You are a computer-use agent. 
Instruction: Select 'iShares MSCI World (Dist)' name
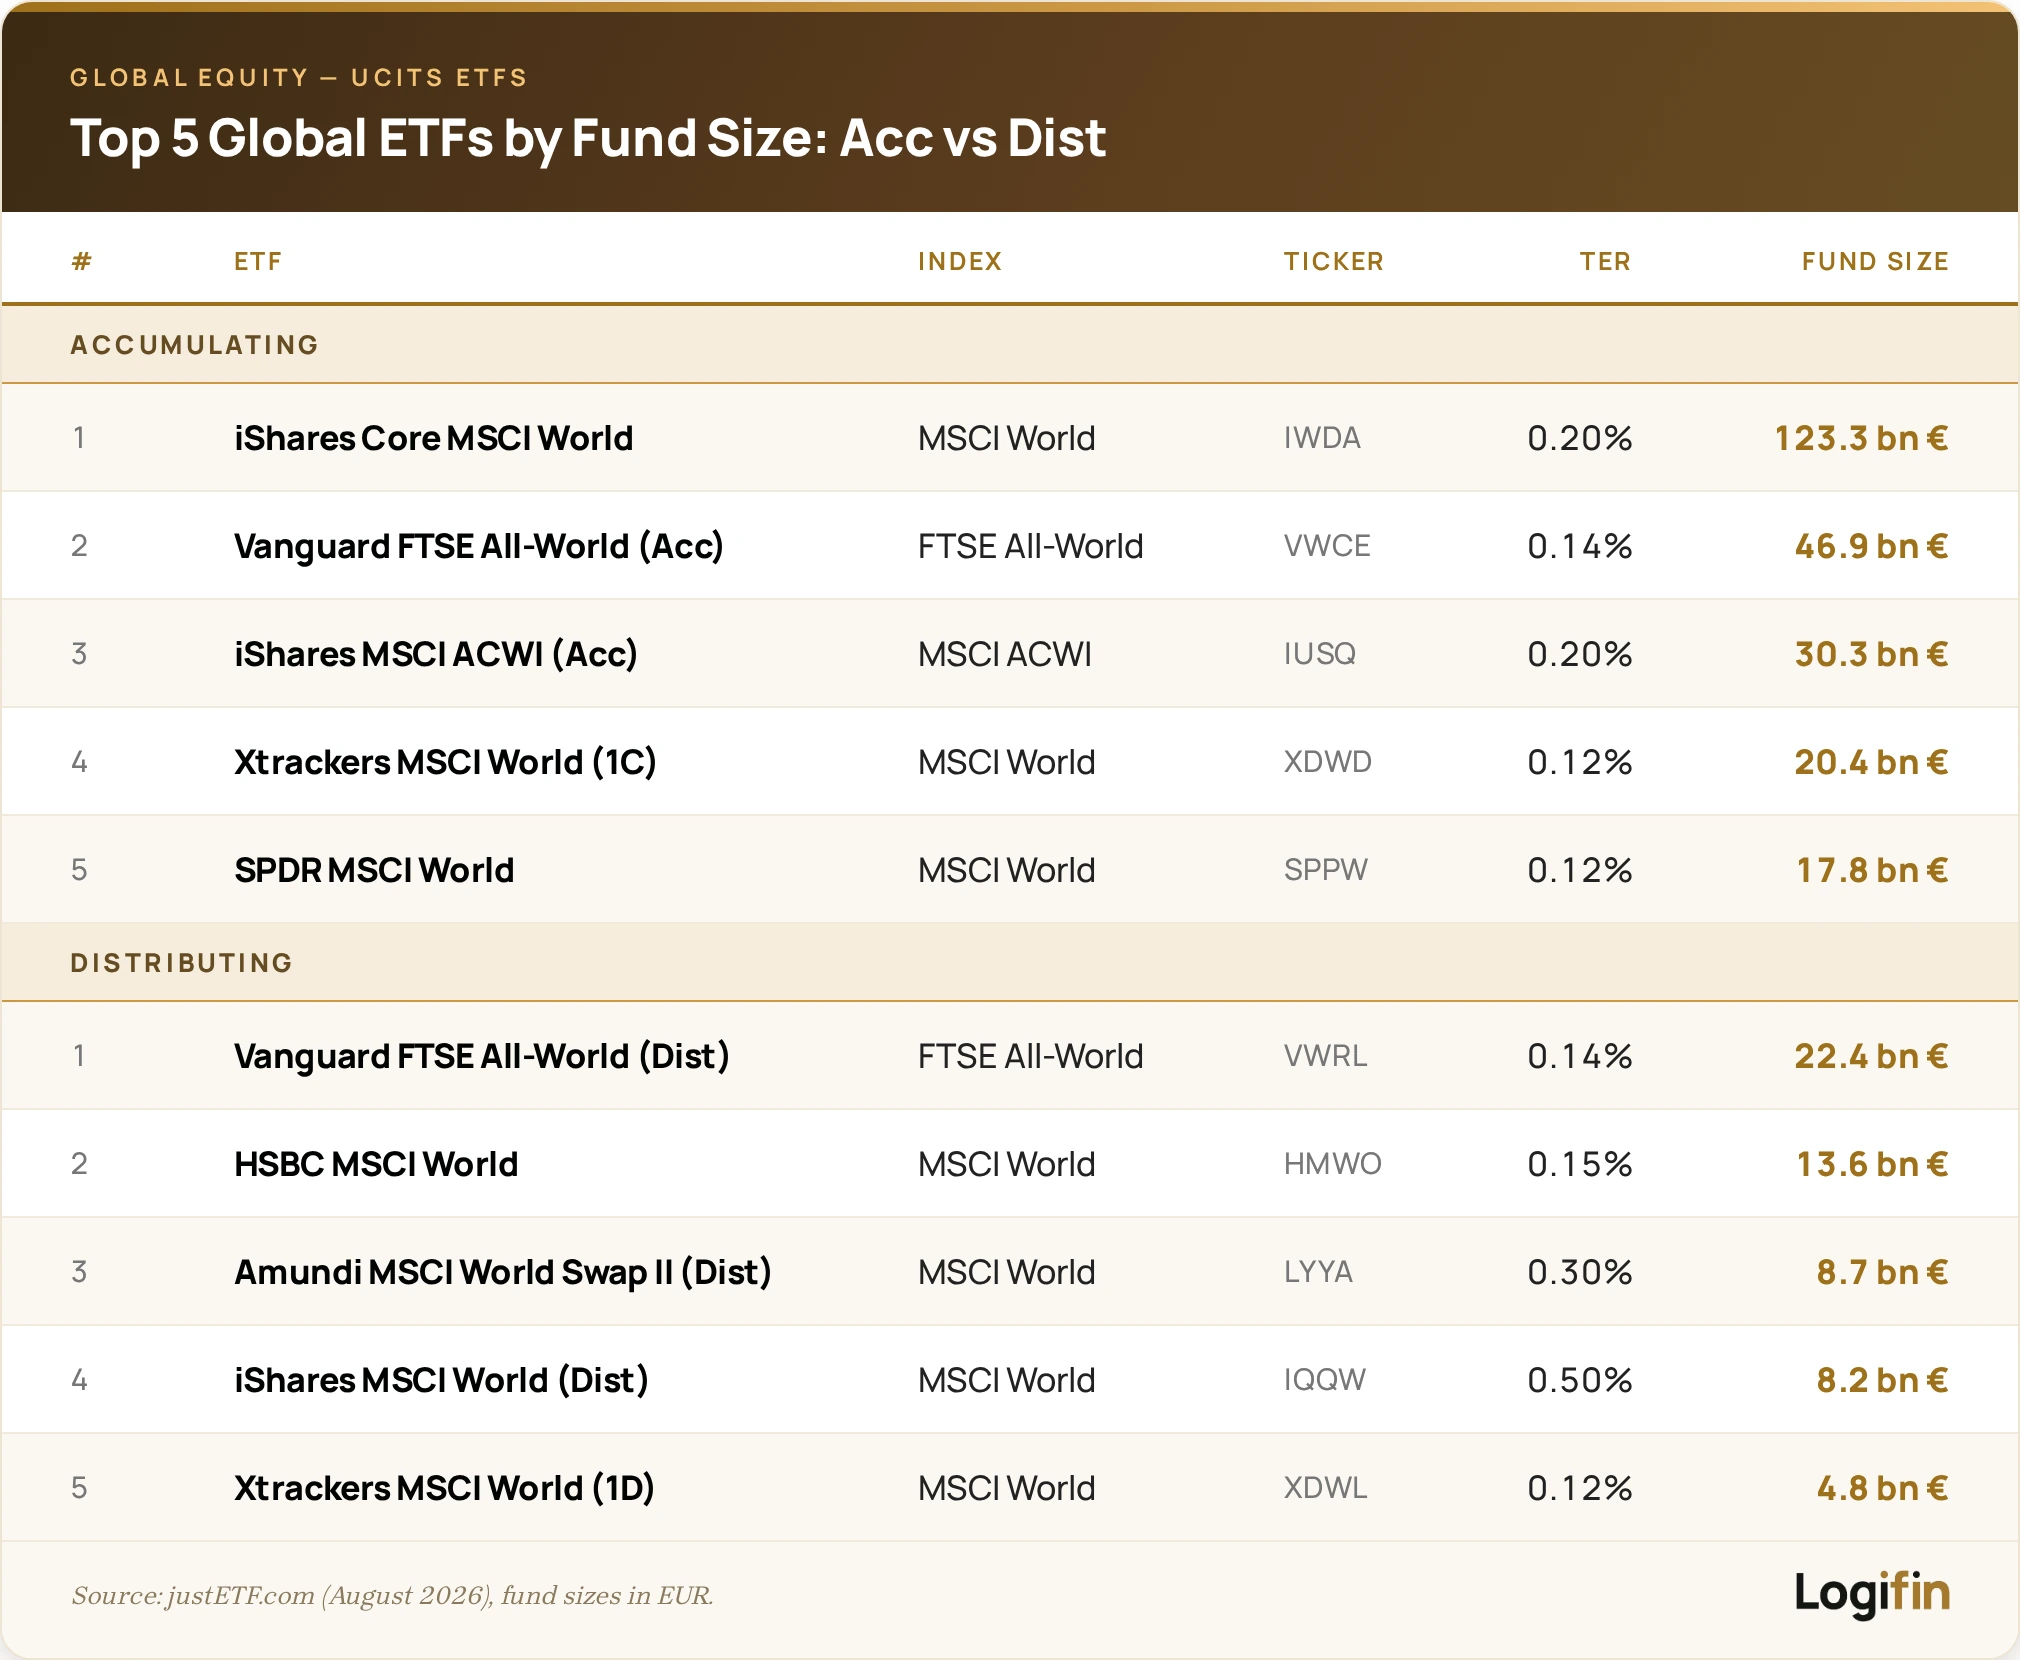(441, 1380)
